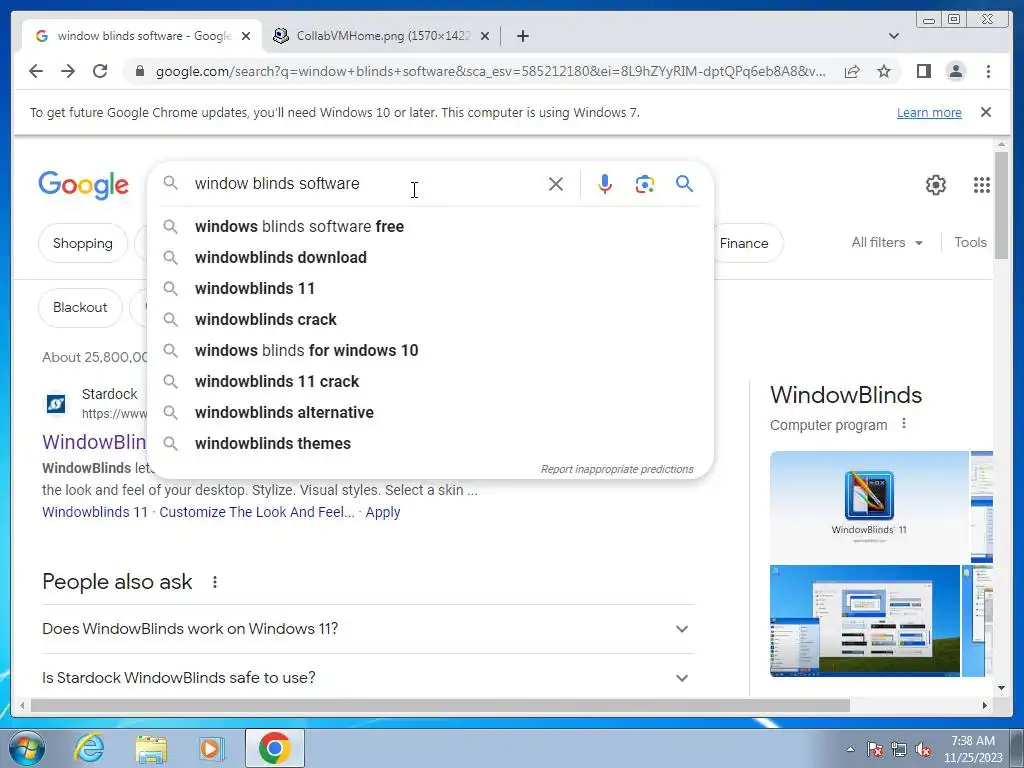
Task: Search by image with camera icon
Action: pos(645,184)
